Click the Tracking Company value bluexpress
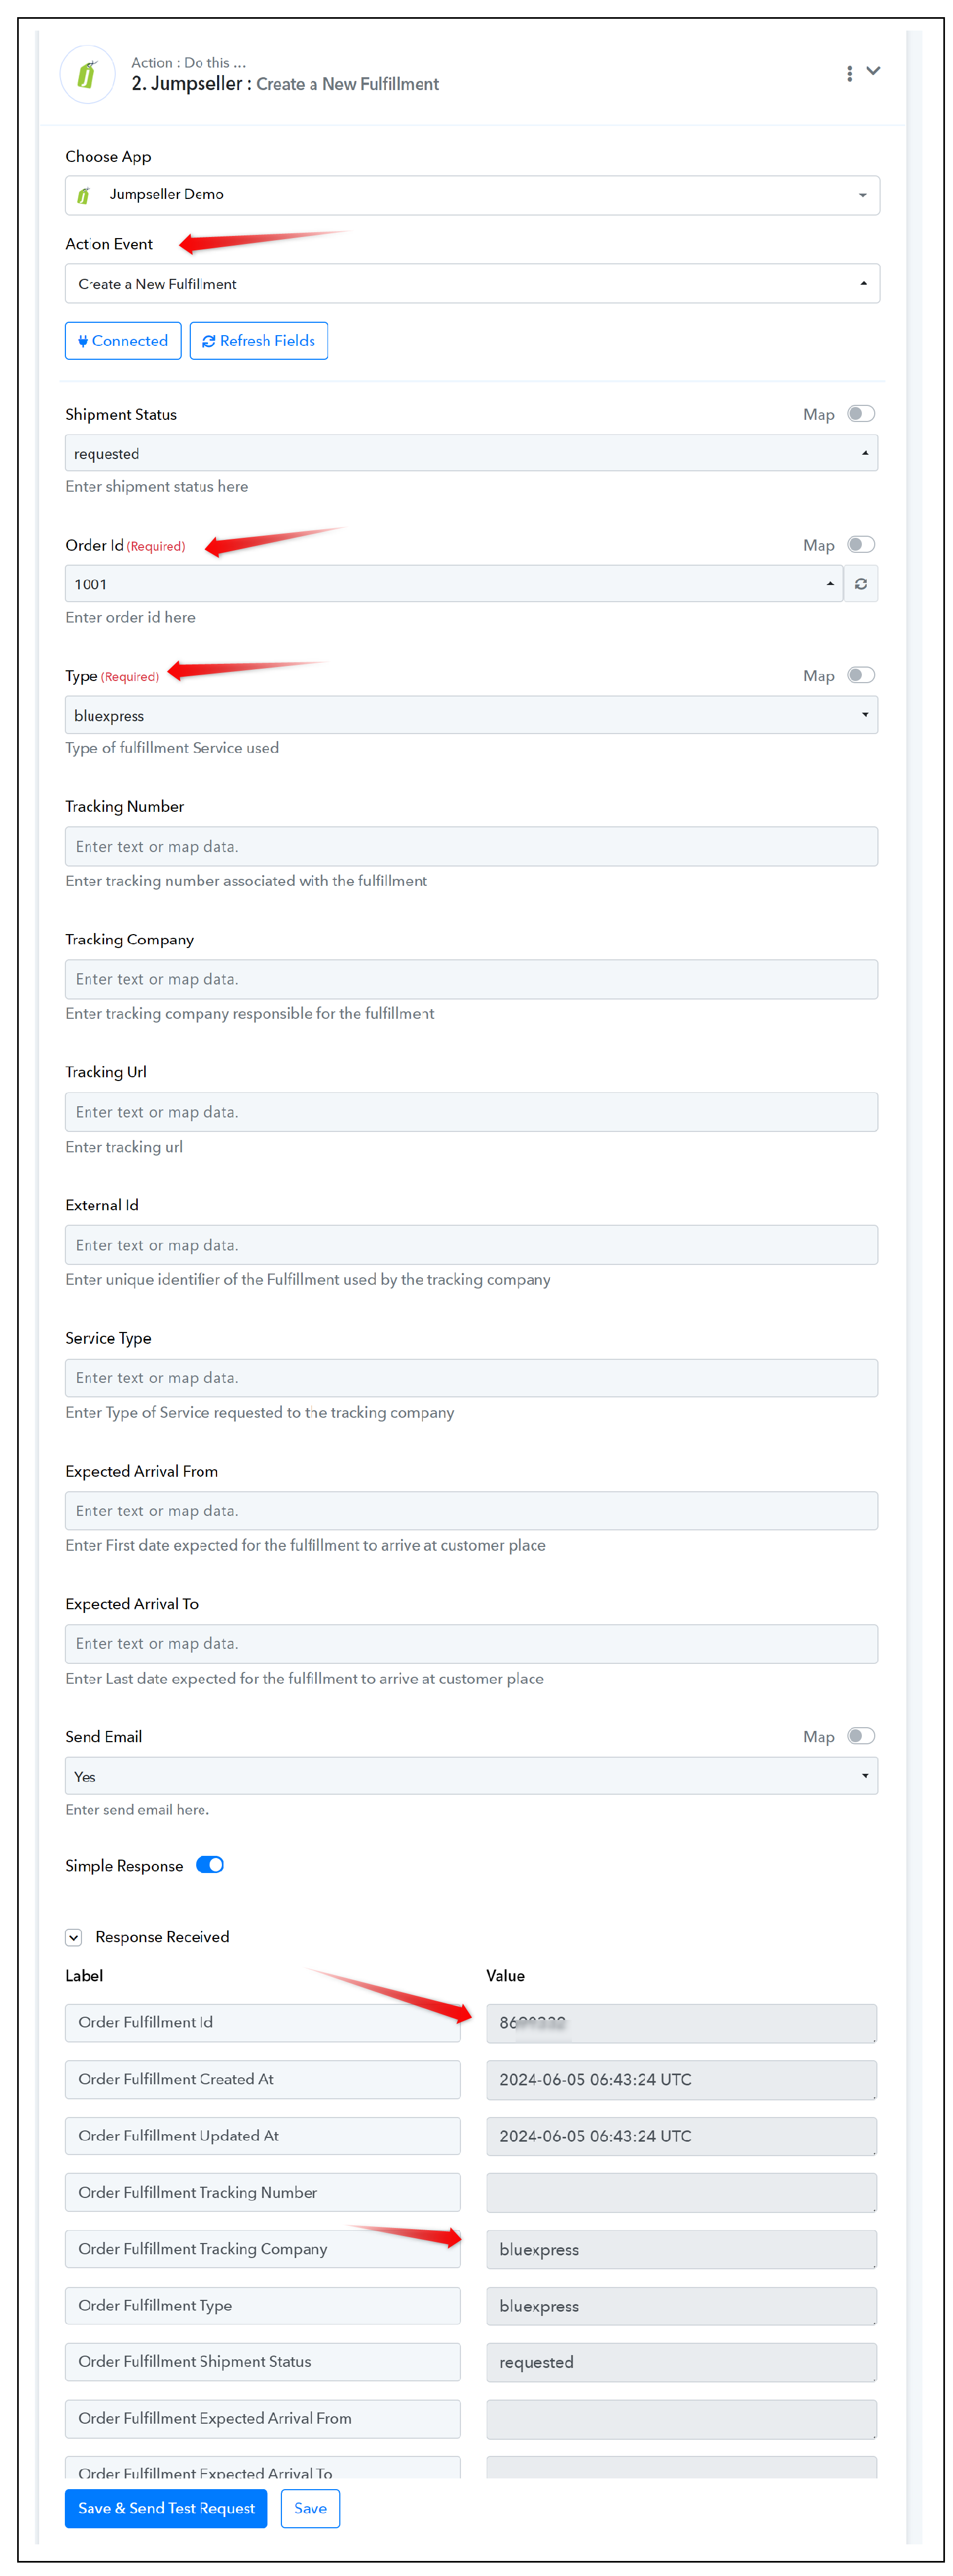This screenshot has height=2576, width=953. coord(681,2250)
